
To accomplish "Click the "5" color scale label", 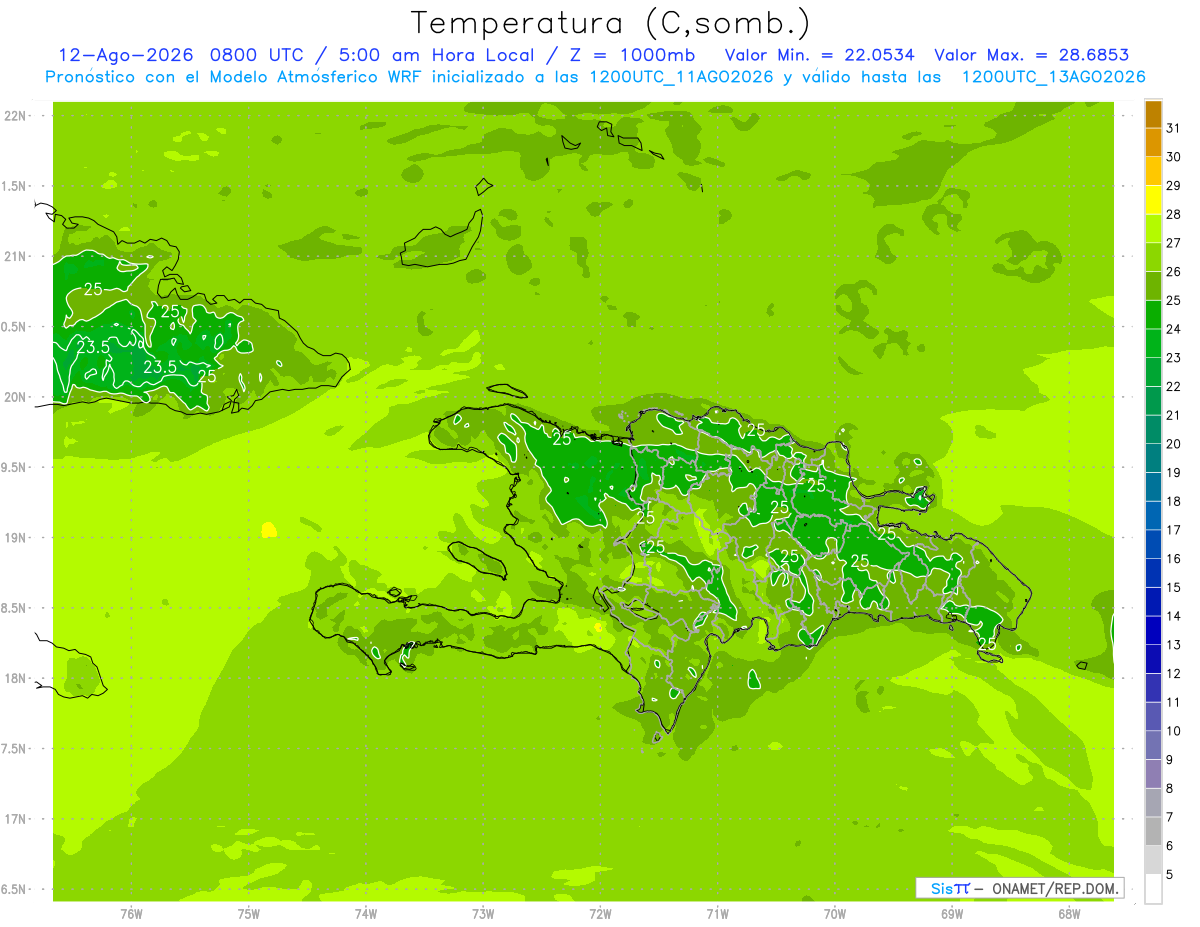I will pyautogui.click(x=1170, y=875).
